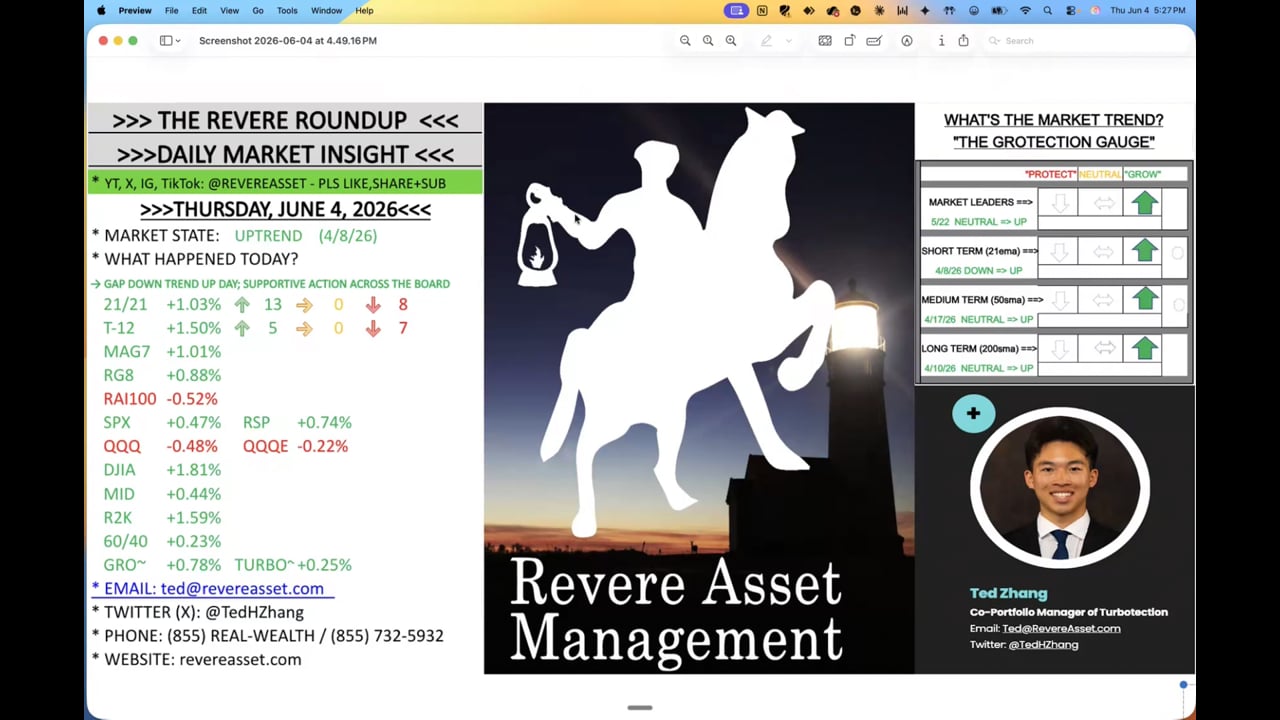Click the Share icon in toolbar
This screenshot has width=1280, height=720.
(963, 41)
